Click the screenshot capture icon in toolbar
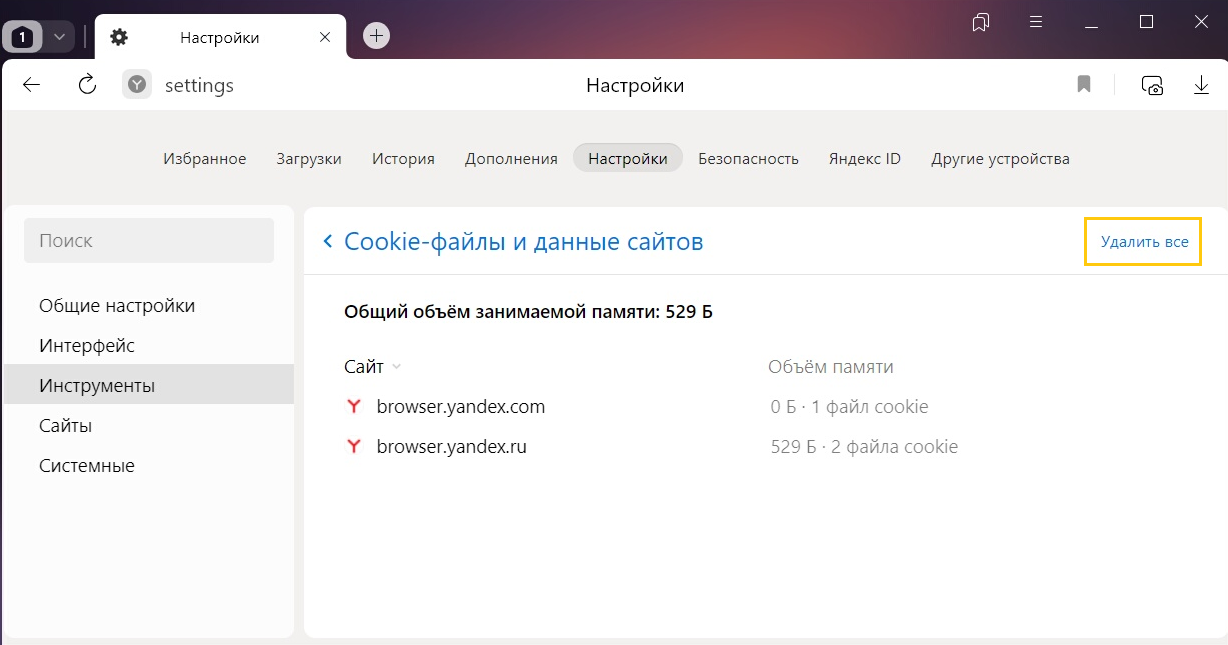Viewport: 1228px width, 645px height. pyautogui.click(x=1153, y=86)
